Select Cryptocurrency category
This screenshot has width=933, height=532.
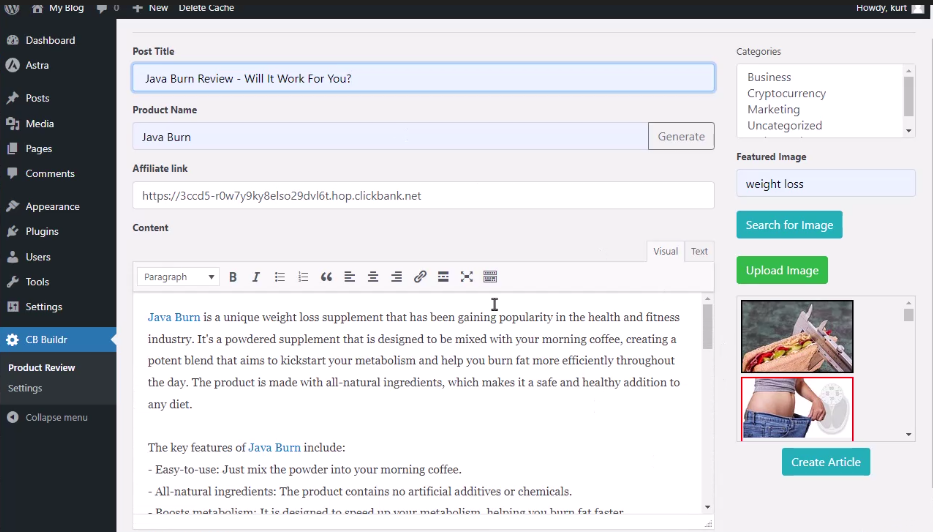(x=787, y=93)
